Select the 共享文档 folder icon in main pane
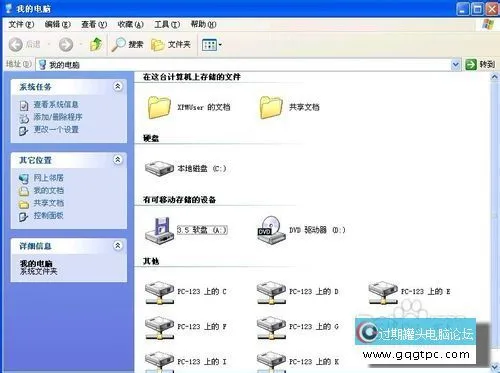 tap(271, 107)
